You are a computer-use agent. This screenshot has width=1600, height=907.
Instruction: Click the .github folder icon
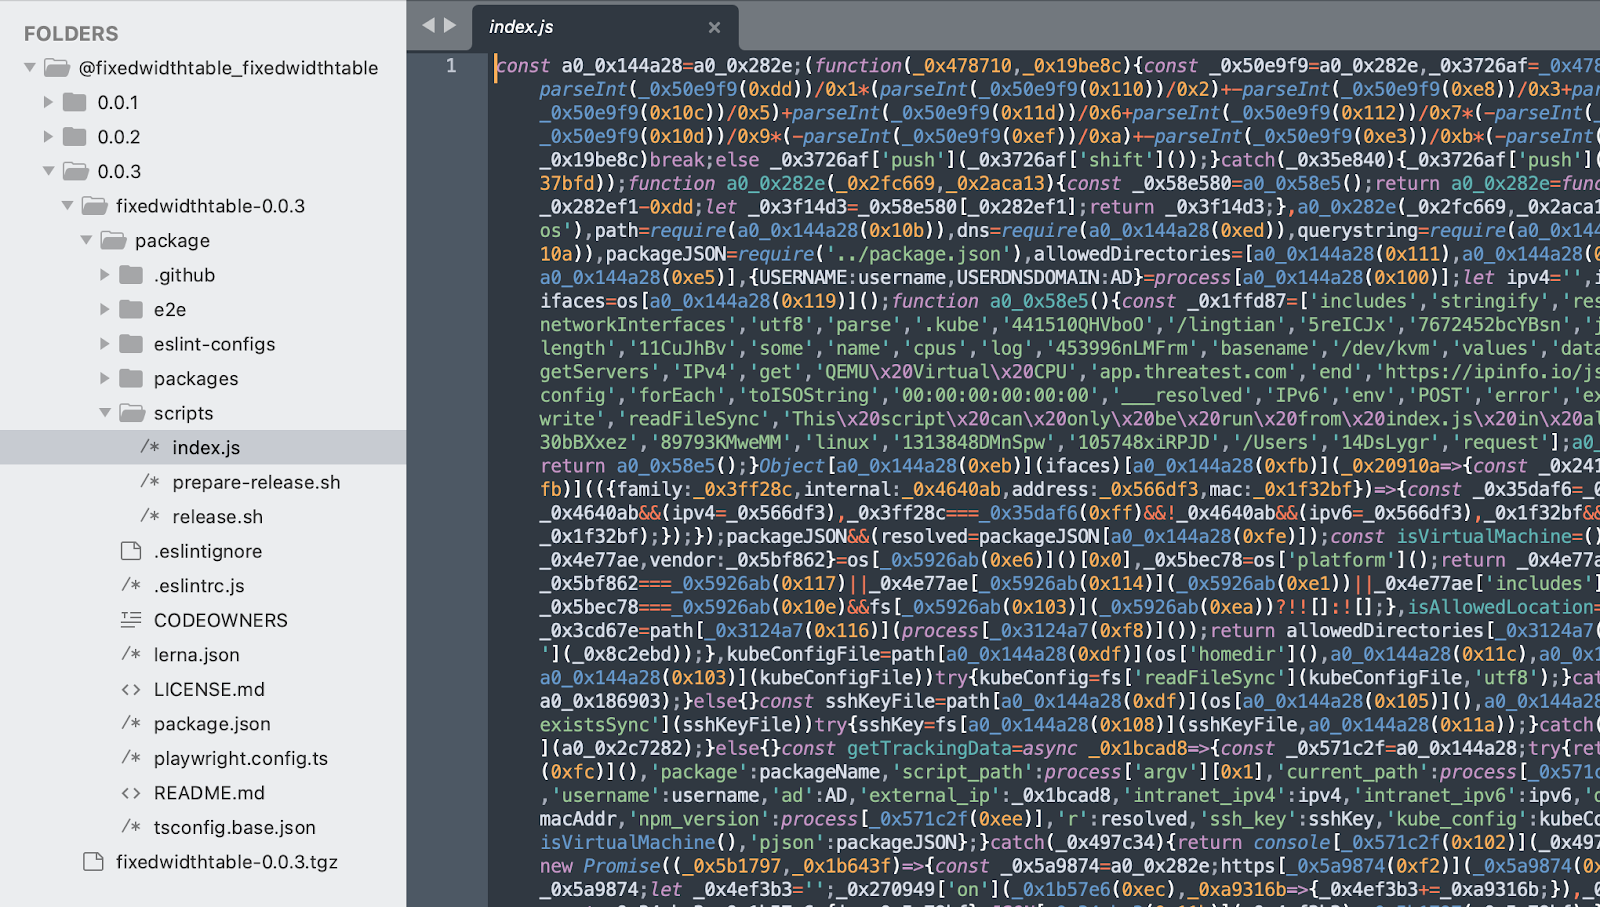coord(132,275)
